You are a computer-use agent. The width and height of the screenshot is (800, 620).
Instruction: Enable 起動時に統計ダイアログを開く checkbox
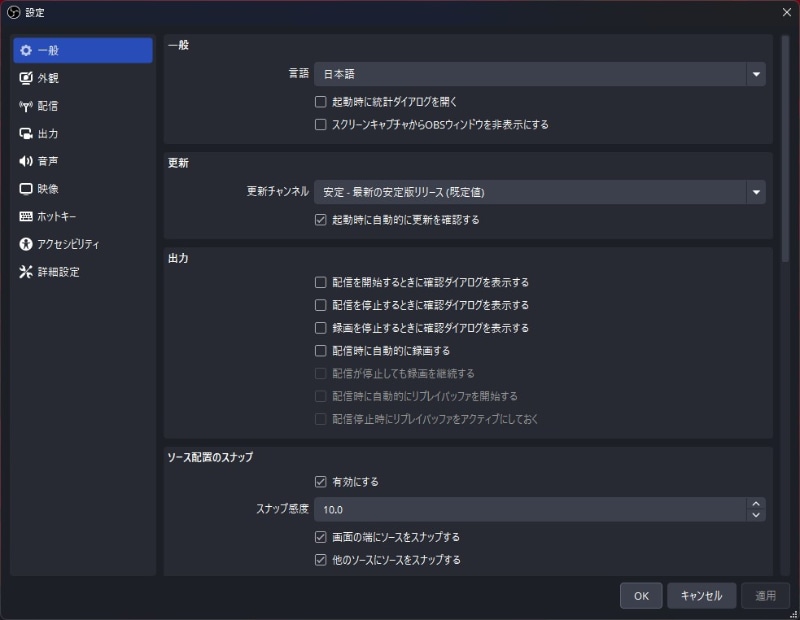click(x=321, y=102)
